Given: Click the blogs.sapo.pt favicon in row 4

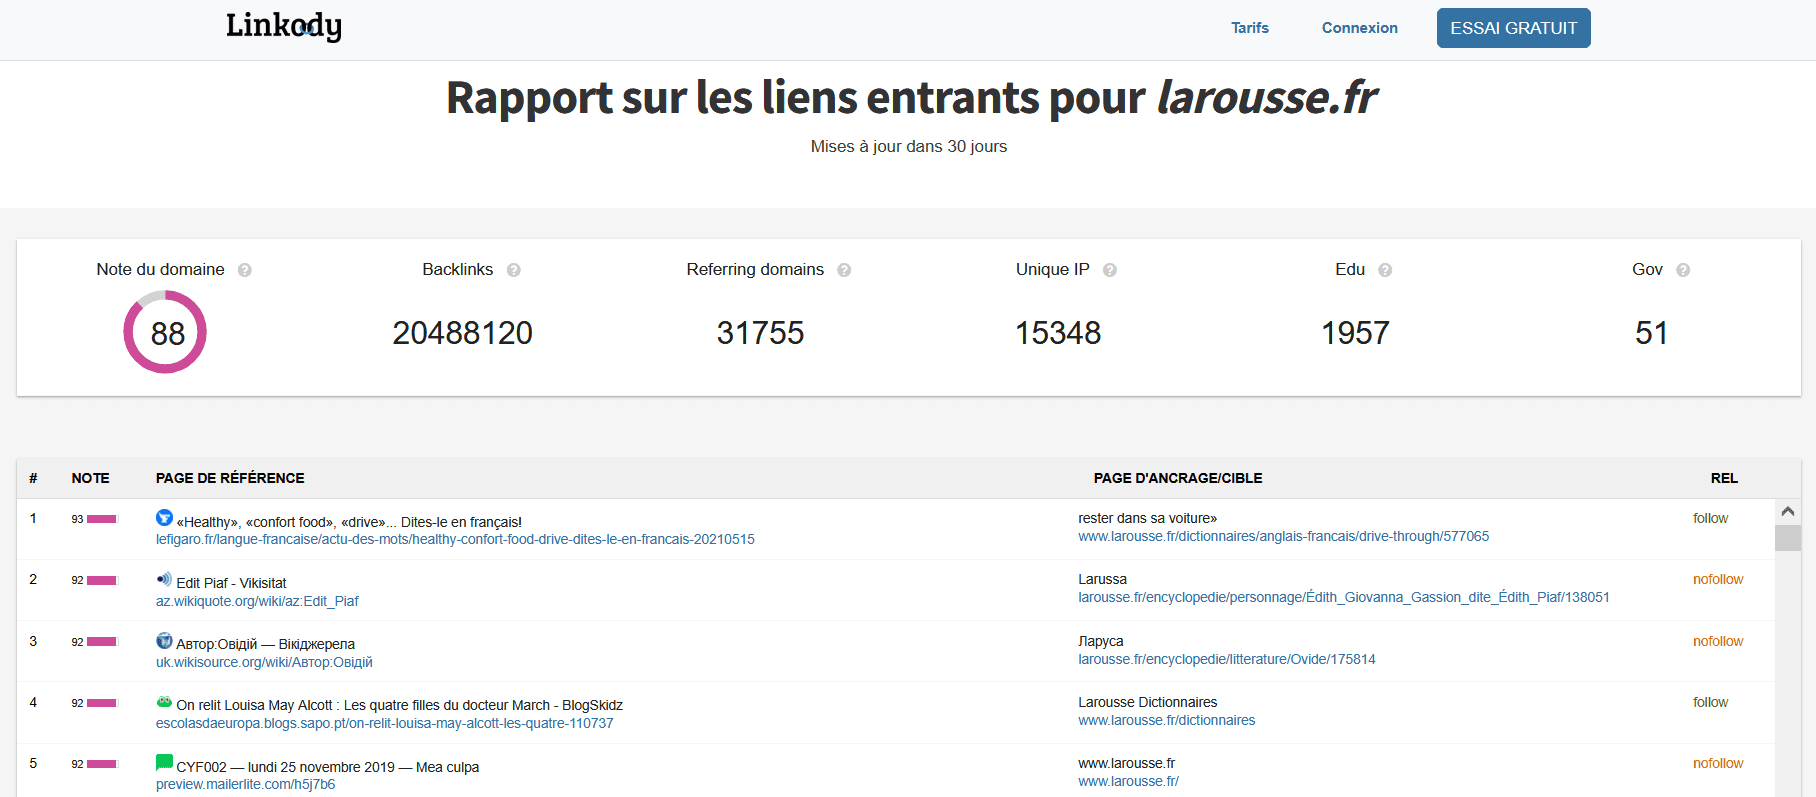Looking at the screenshot, I should click(x=165, y=702).
